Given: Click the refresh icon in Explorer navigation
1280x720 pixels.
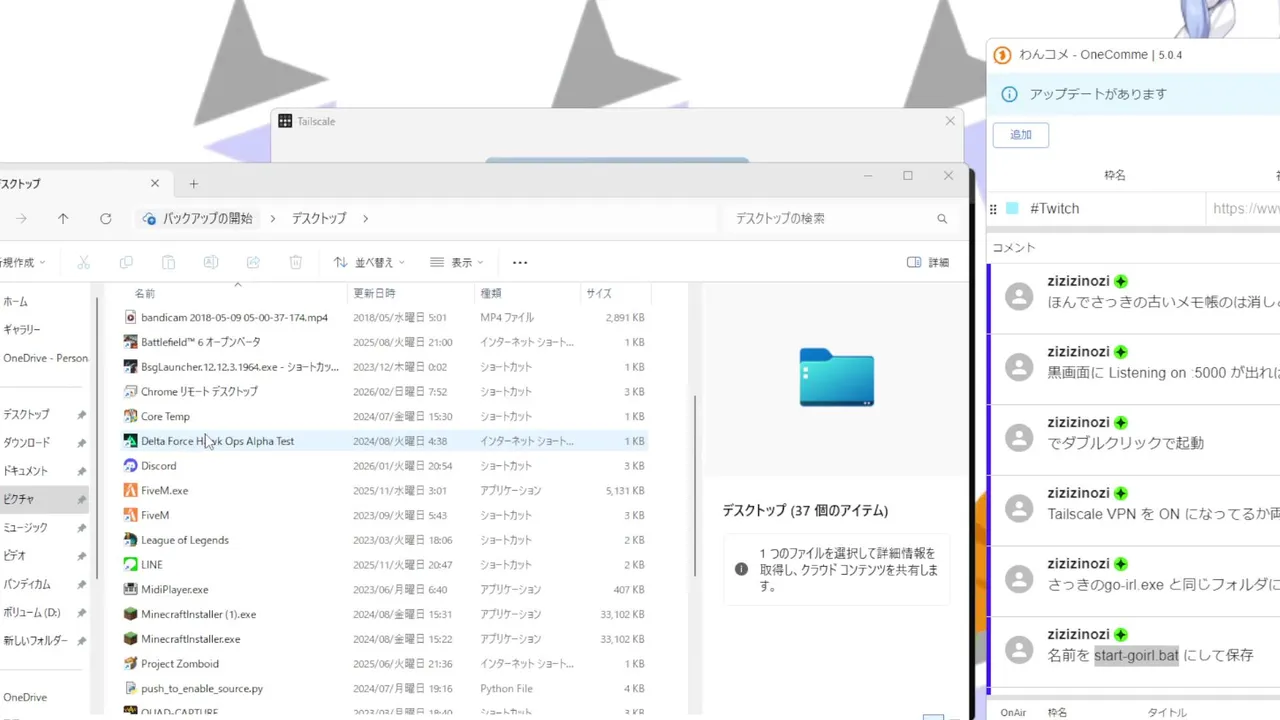Looking at the screenshot, I should click(105, 218).
